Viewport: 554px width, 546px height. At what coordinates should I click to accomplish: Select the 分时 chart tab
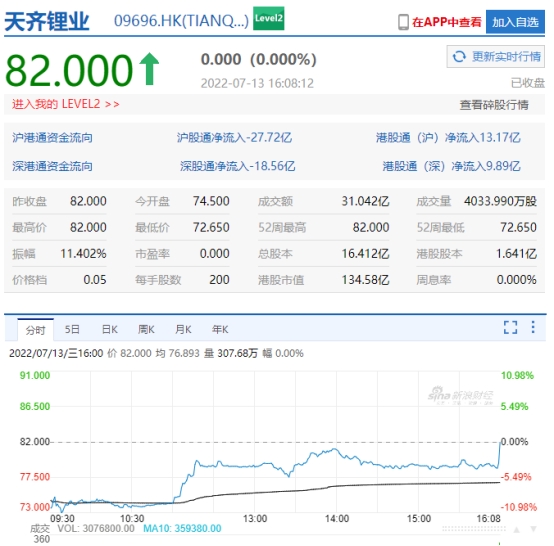tap(36, 330)
